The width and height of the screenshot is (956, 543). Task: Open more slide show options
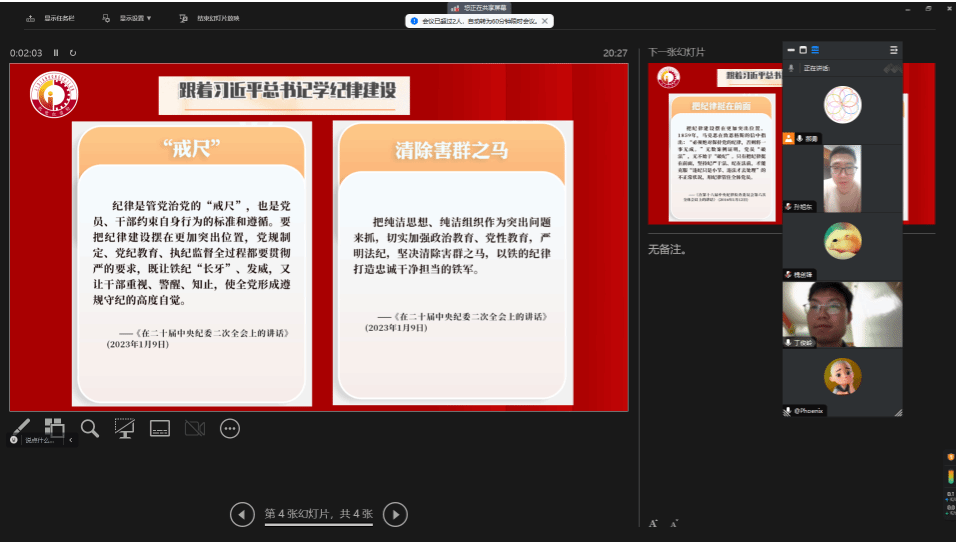pos(230,428)
